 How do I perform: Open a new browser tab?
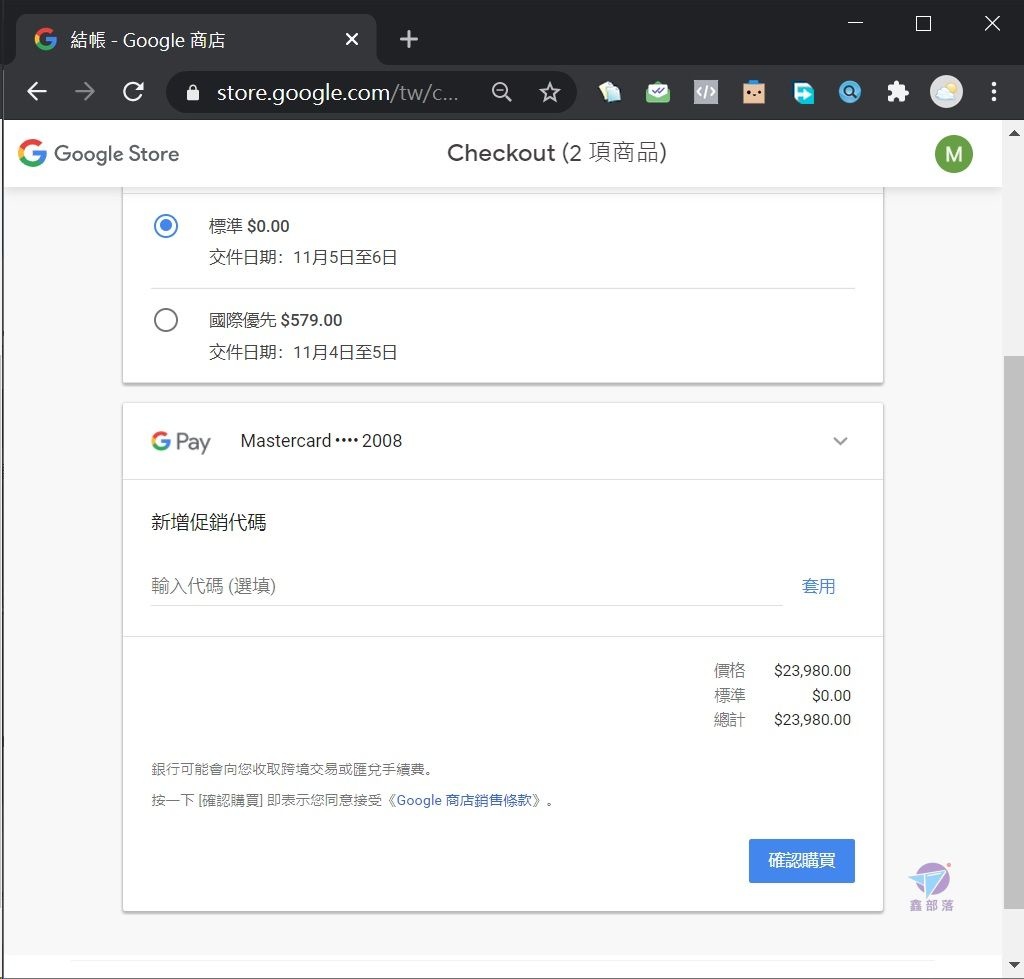point(409,39)
